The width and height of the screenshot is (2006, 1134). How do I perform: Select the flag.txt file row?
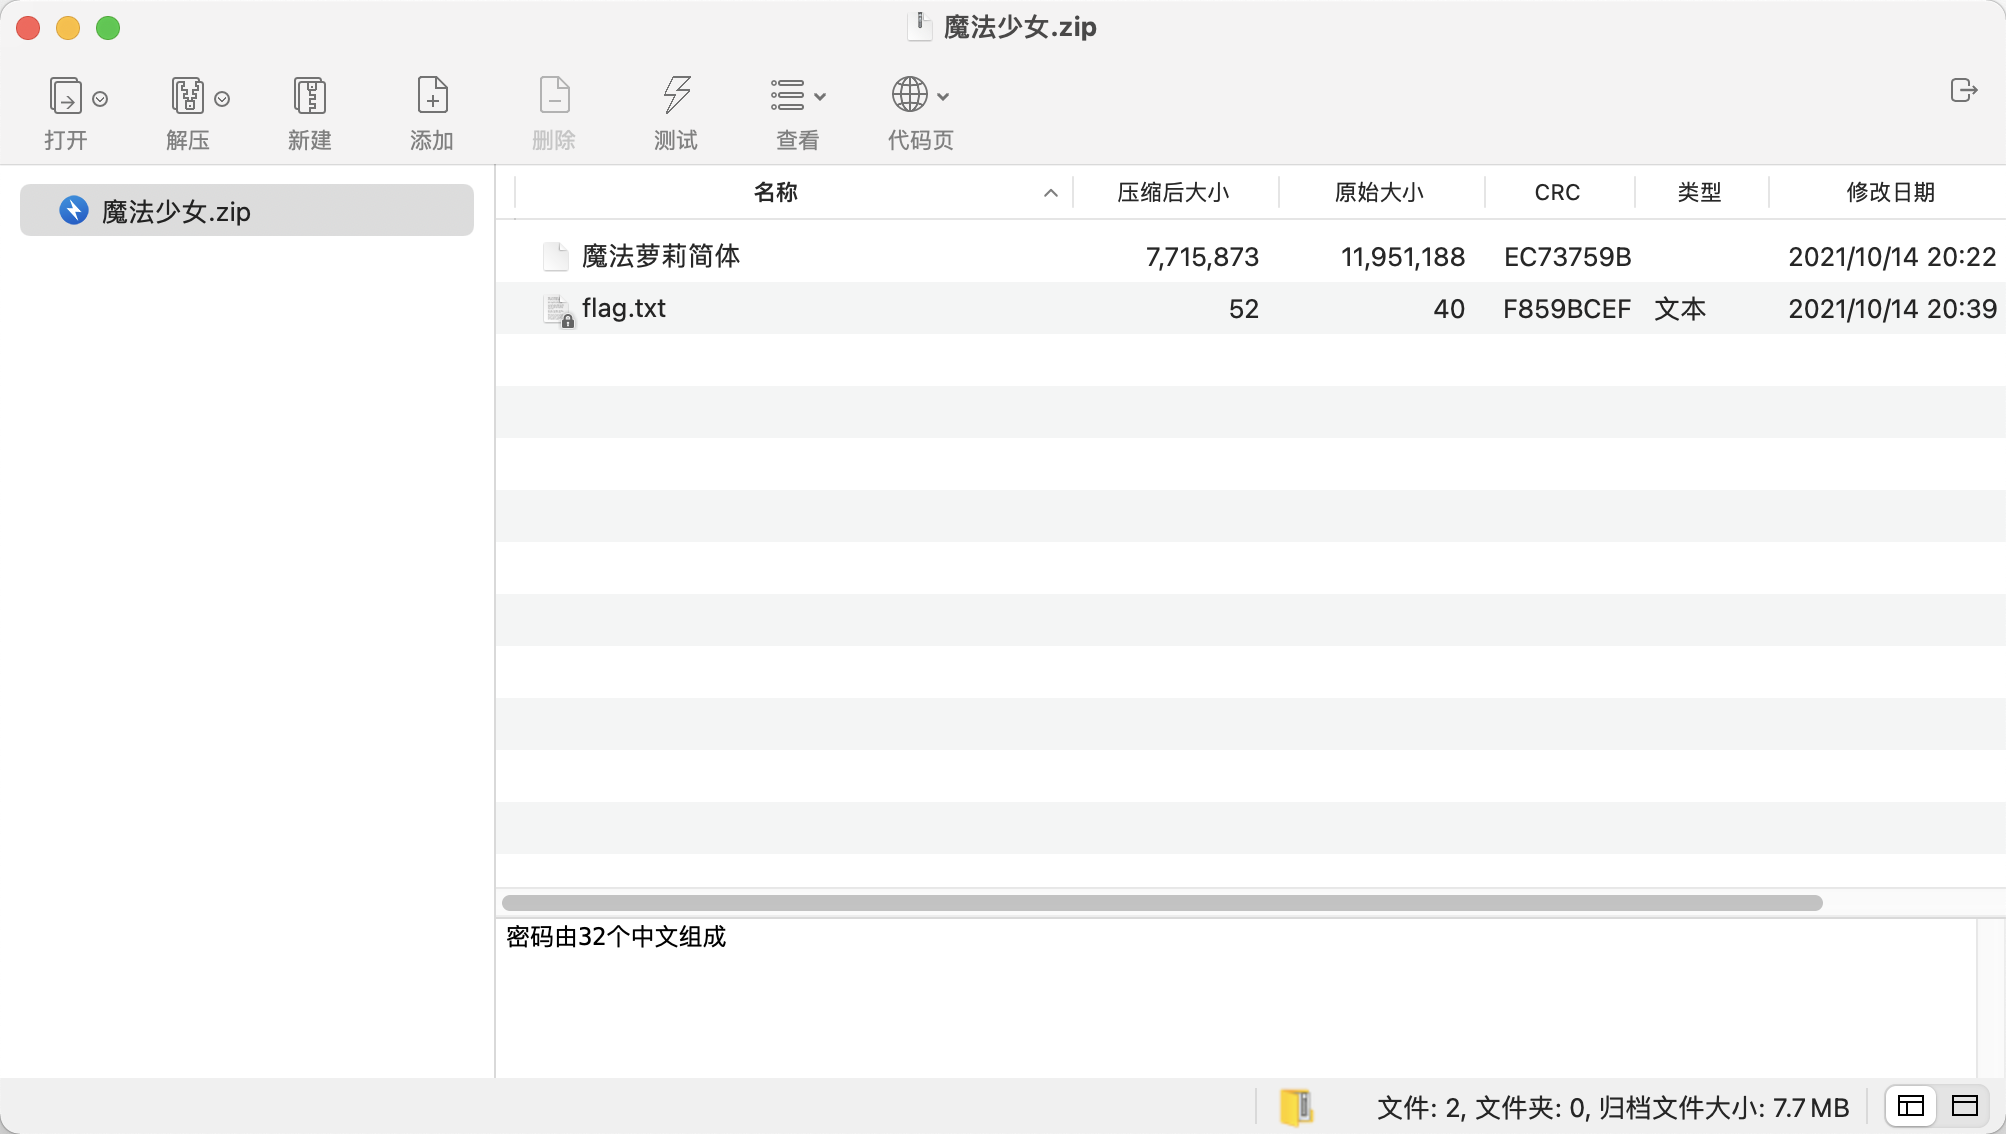coord(1251,308)
